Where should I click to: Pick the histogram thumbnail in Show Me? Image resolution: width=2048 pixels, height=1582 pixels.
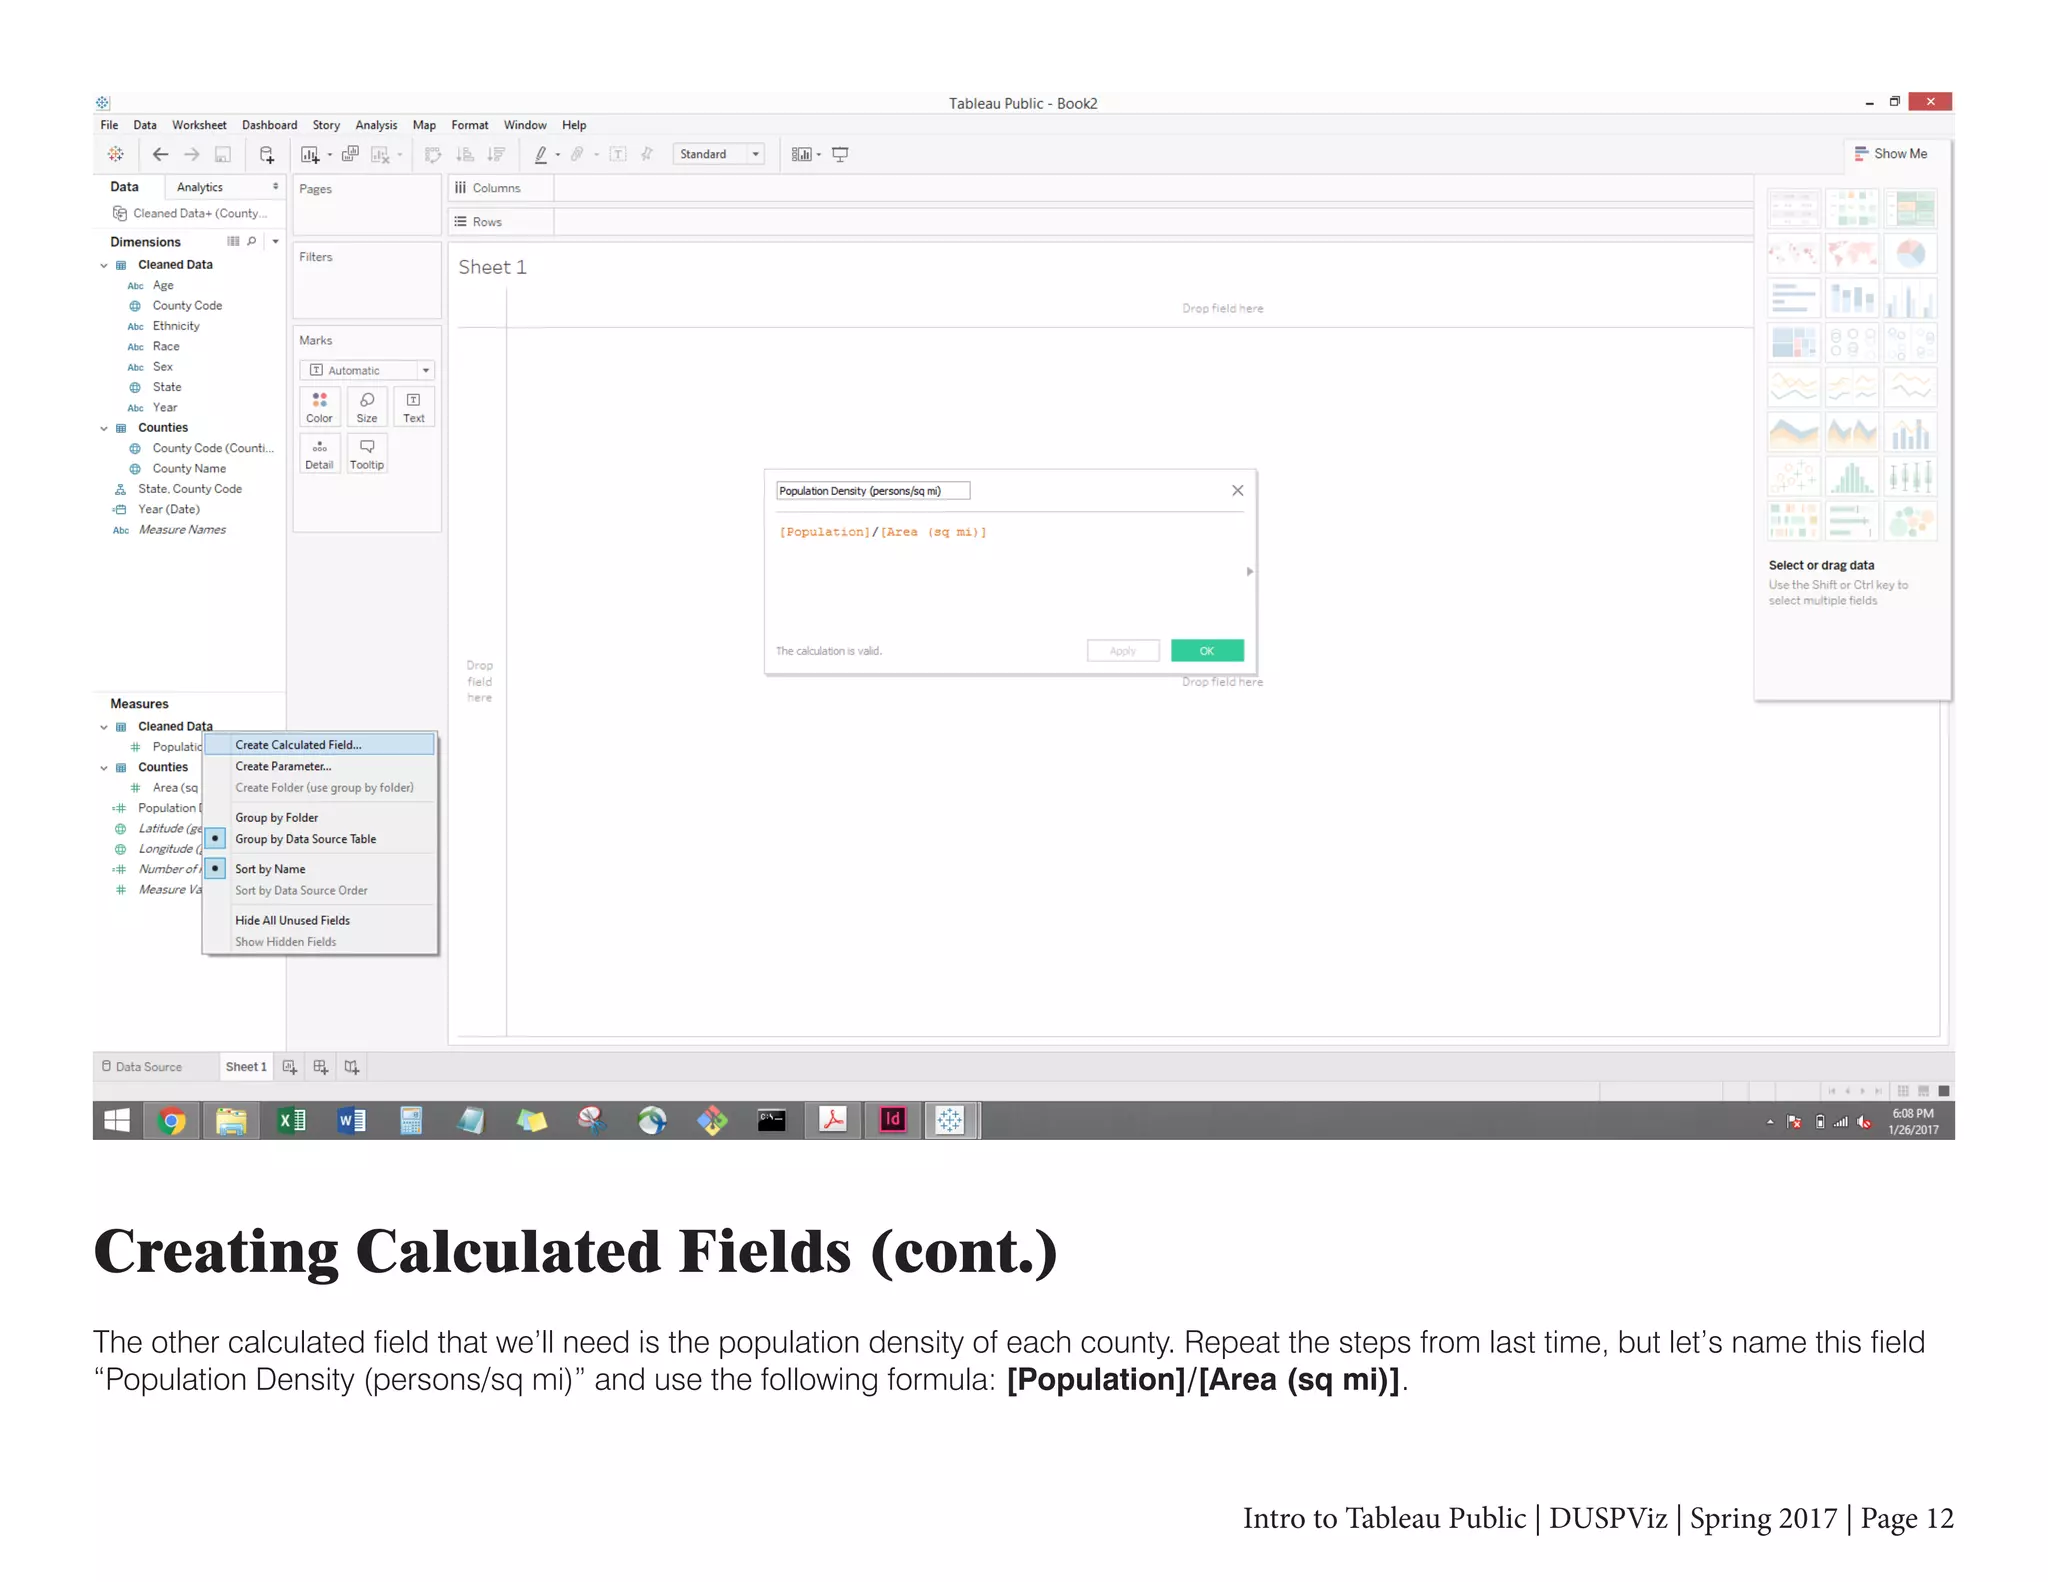[x=1851, y=477]
